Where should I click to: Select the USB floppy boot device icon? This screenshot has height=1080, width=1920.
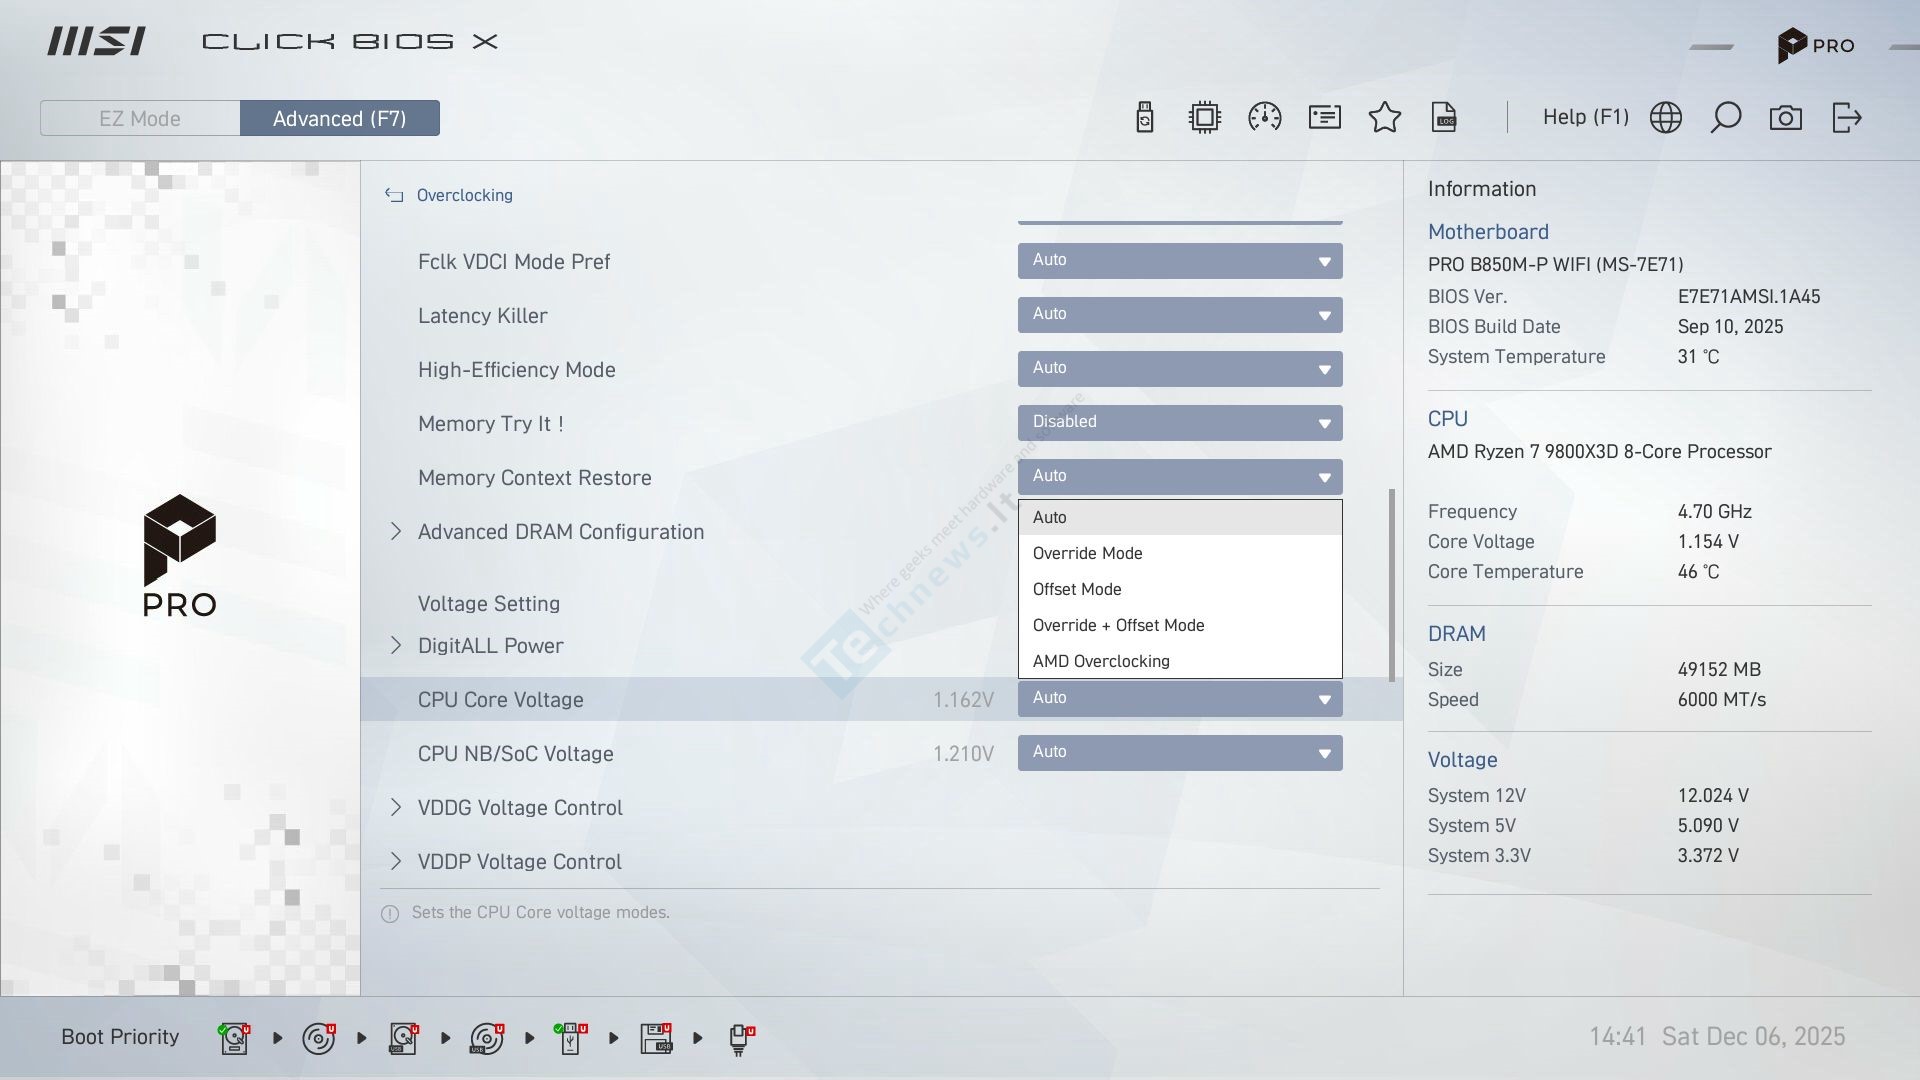pos(656,1038)
